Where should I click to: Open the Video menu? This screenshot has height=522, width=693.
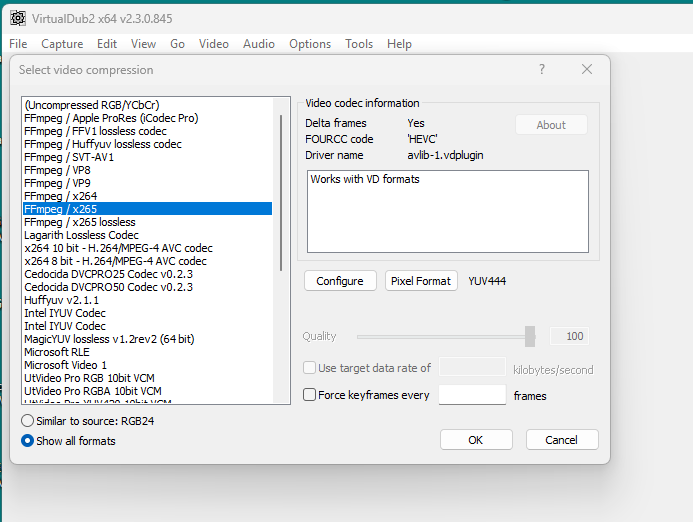[213, 44]
